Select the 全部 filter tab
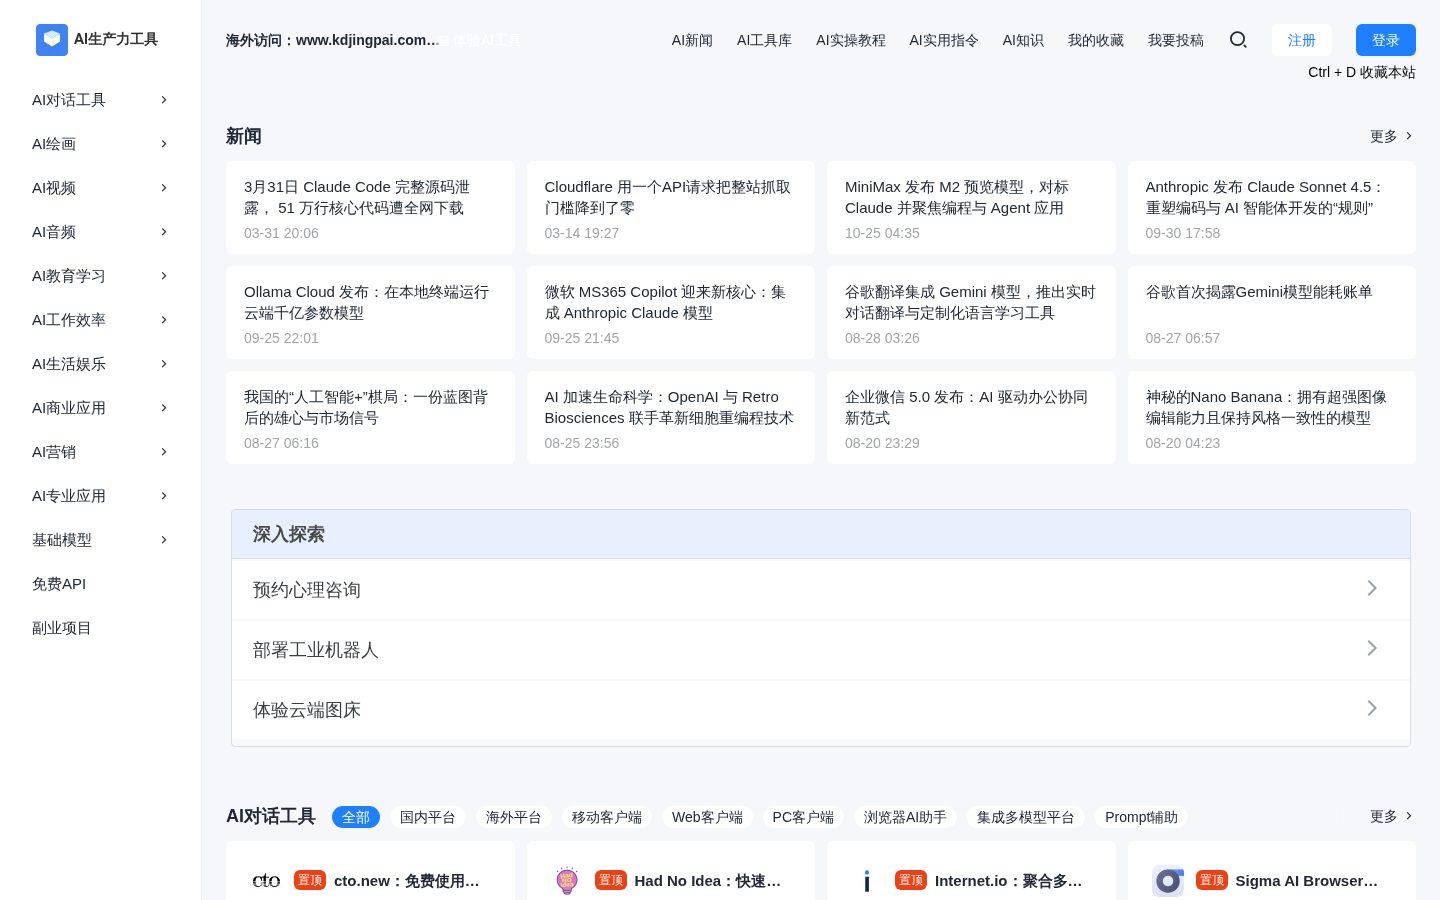The width and height of the screenshot is (1440, 900). [356, 817]
